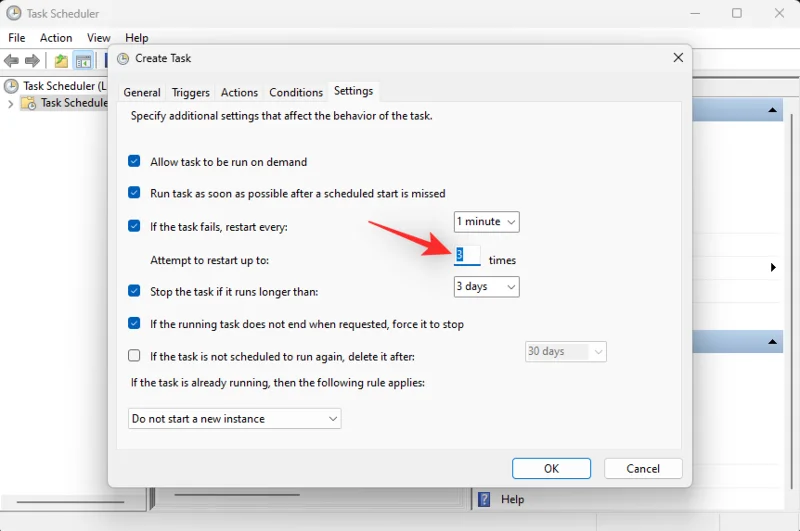
Task: Collapse the upper Actions pane section arrow
Action: tap(772, 110)
